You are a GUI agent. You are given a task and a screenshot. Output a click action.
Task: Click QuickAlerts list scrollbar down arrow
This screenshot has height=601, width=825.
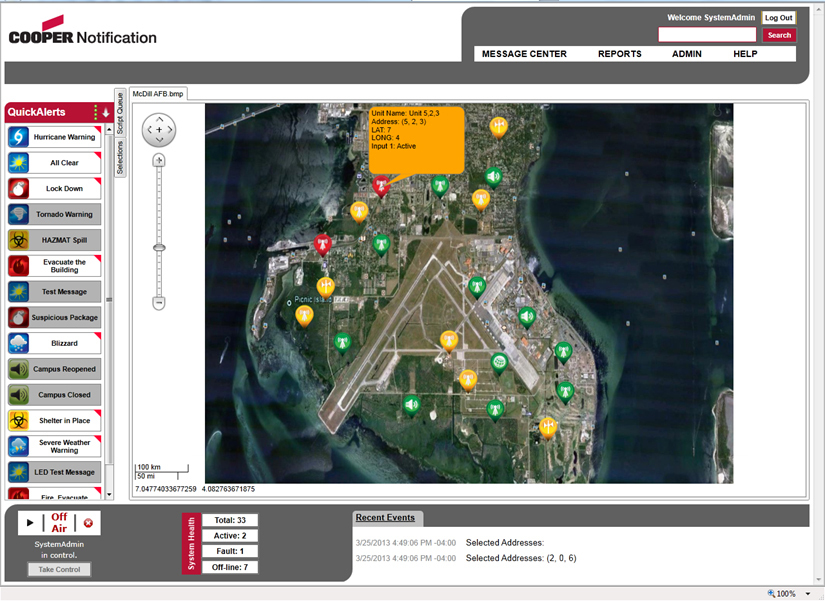point(109,494)
